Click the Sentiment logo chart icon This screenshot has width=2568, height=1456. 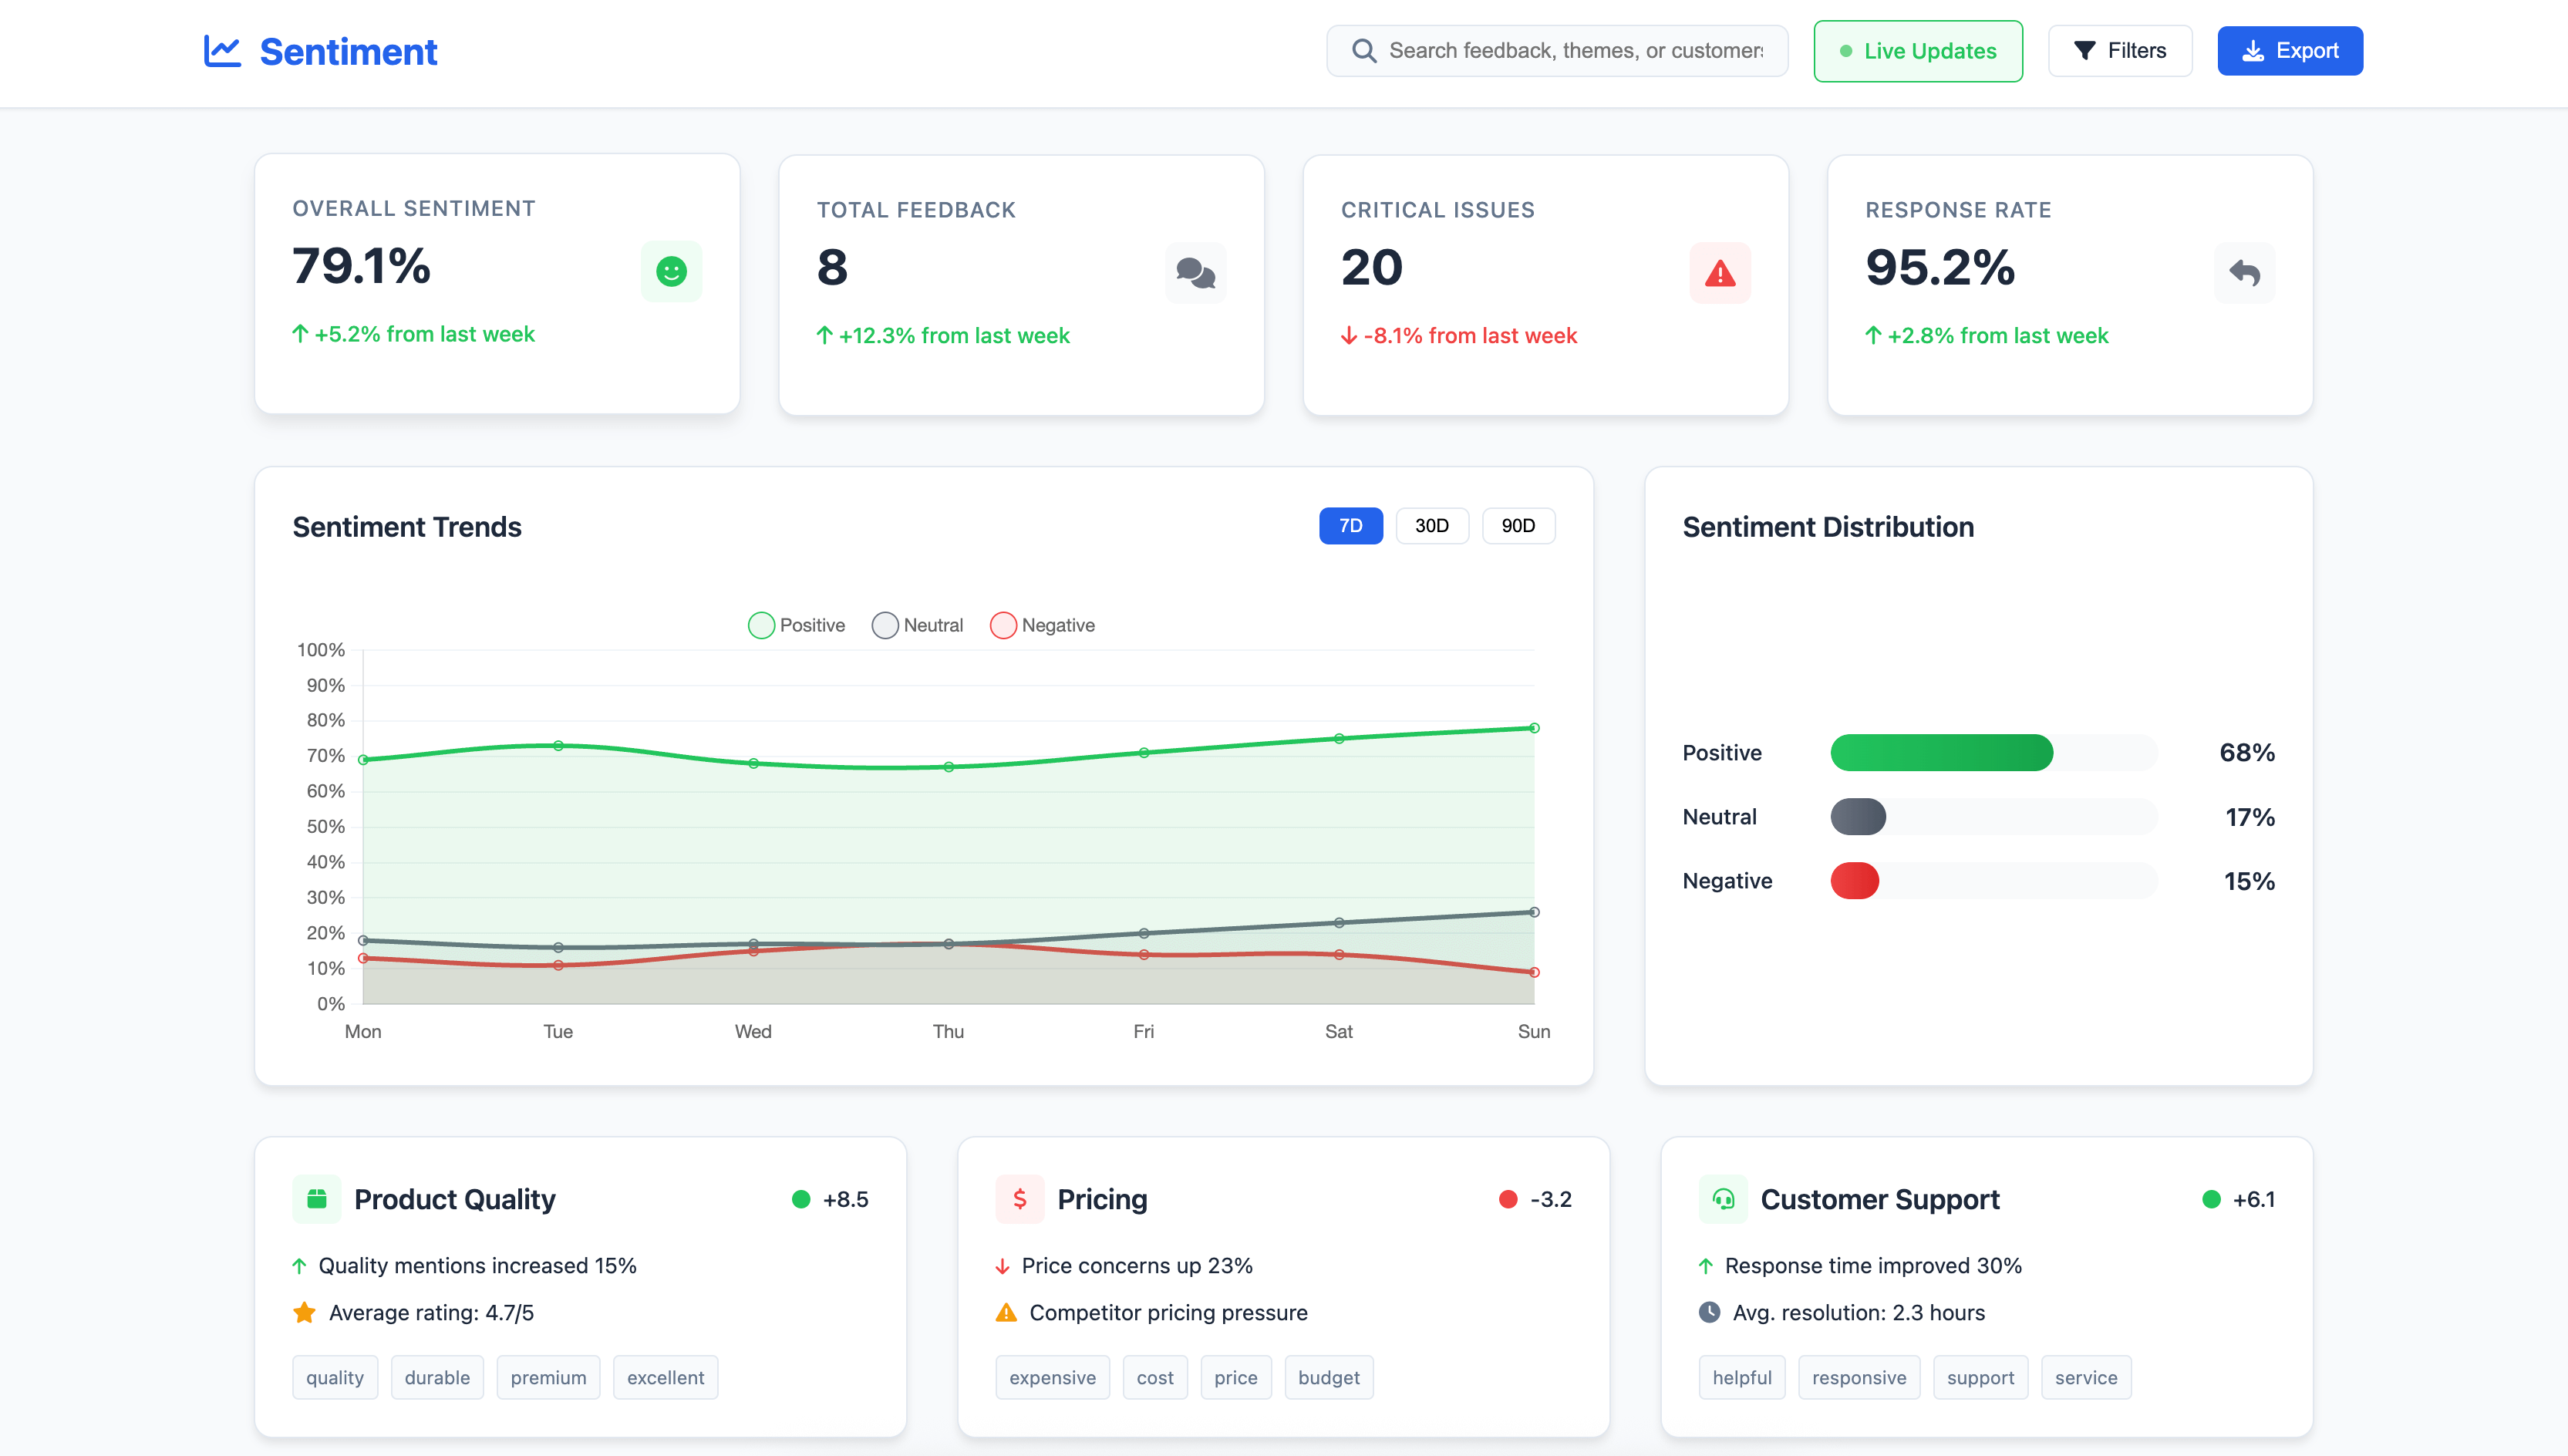coord(222,50)
